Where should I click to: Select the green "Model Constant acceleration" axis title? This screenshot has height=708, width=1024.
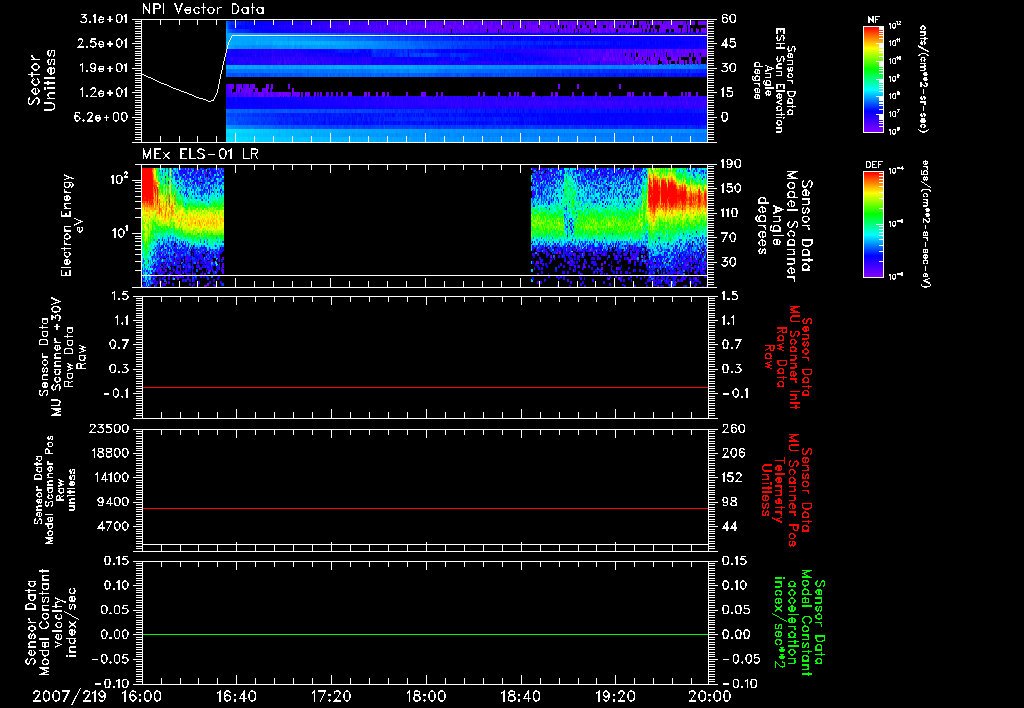pyautogui.click(x=800, y=623)
